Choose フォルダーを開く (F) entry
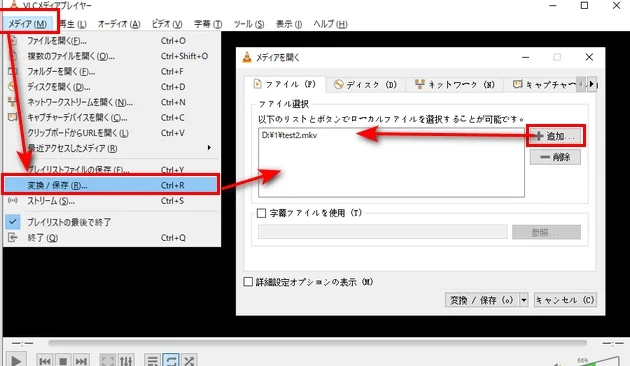Screen dimensions: 630x366 coord(112,72)
